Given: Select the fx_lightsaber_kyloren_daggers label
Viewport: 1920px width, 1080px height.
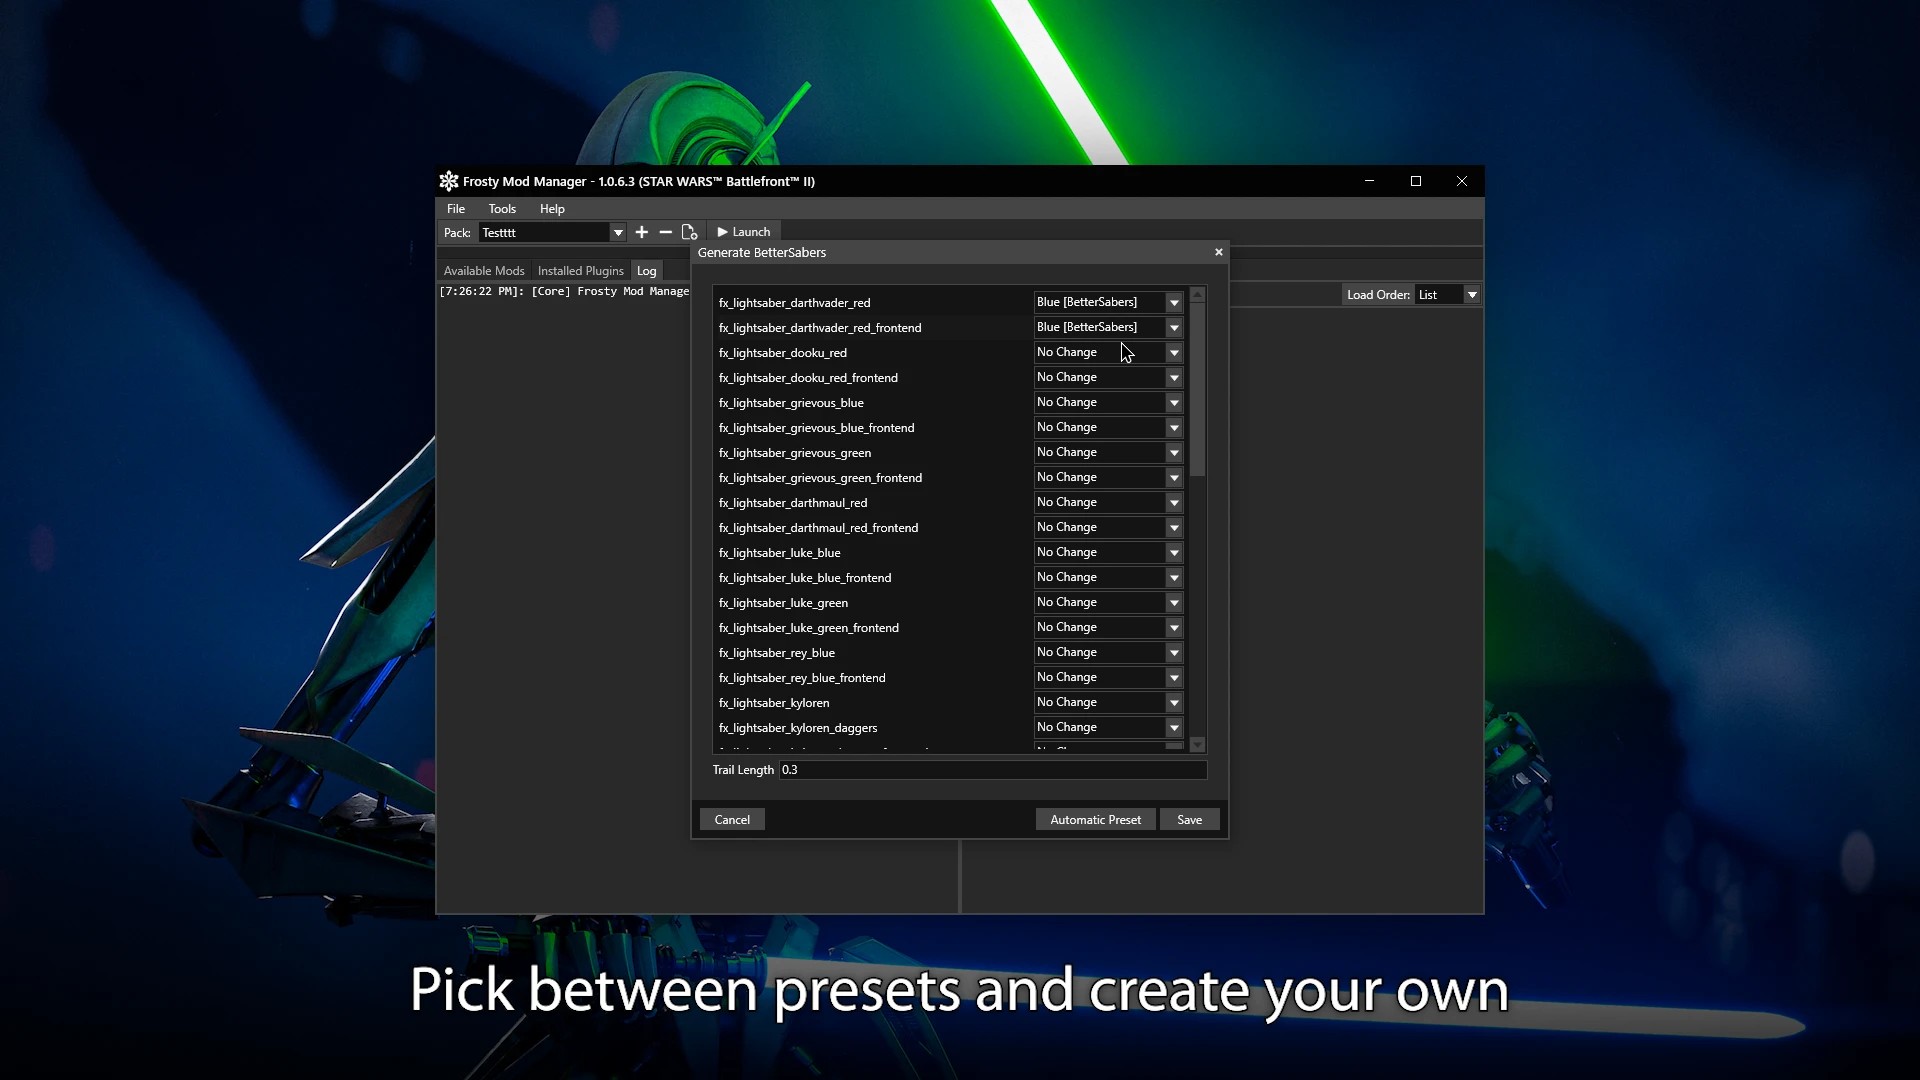Looking at the screenshot, I should [x=797, y=728].
